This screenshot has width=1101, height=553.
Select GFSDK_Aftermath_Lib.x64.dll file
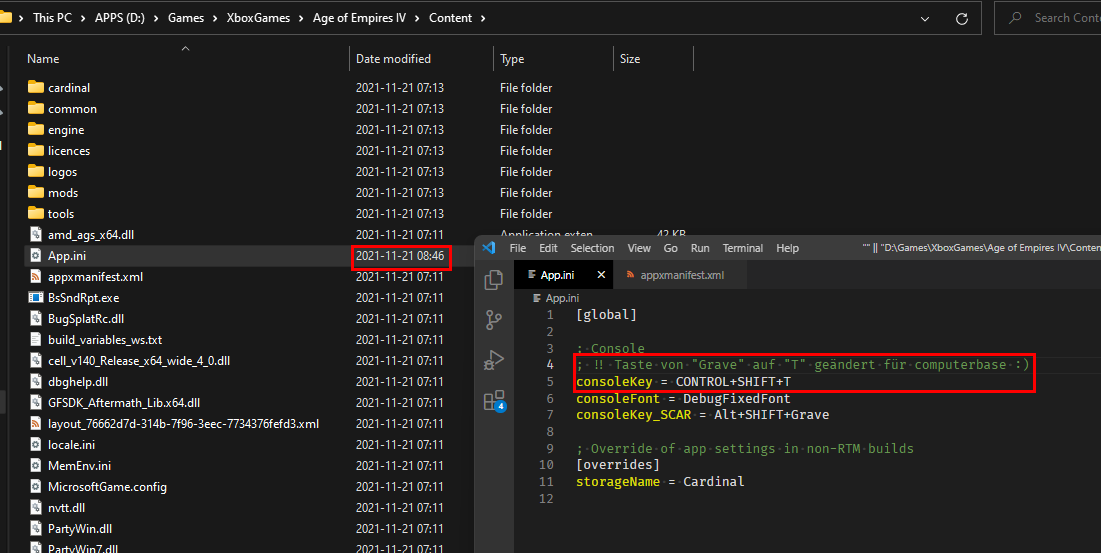(124, 403)
